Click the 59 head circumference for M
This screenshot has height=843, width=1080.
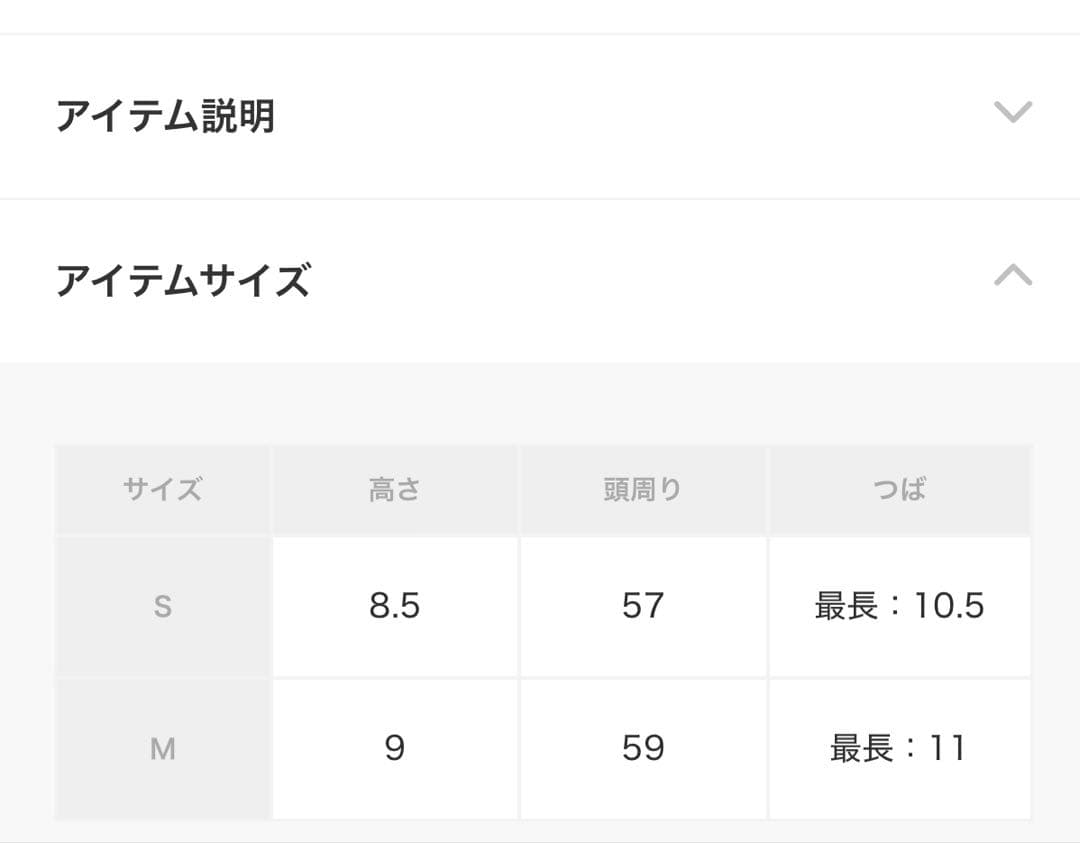643,748
